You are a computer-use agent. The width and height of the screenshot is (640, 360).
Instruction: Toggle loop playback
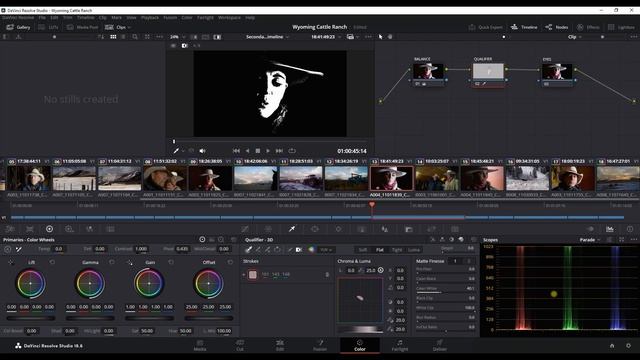(292, 151)
